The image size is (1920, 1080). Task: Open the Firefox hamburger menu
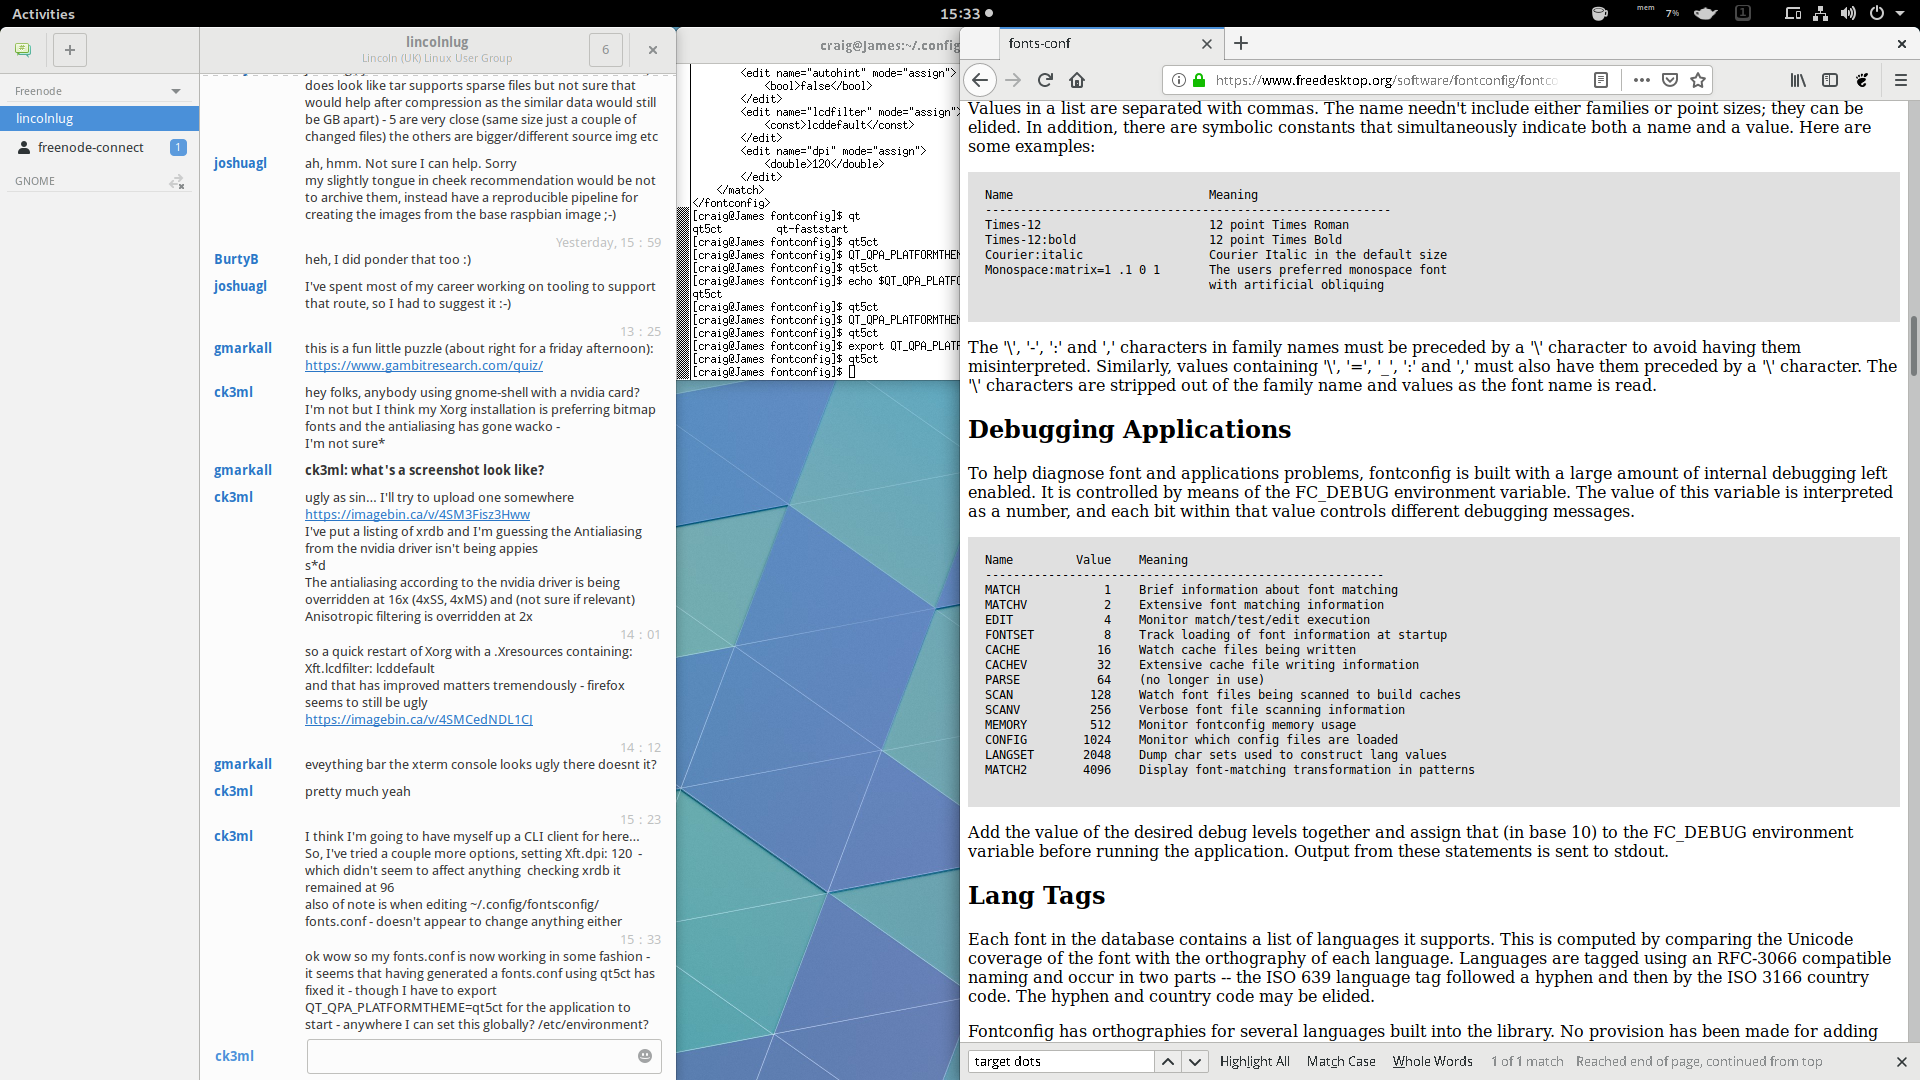(x=1901, y=80)
